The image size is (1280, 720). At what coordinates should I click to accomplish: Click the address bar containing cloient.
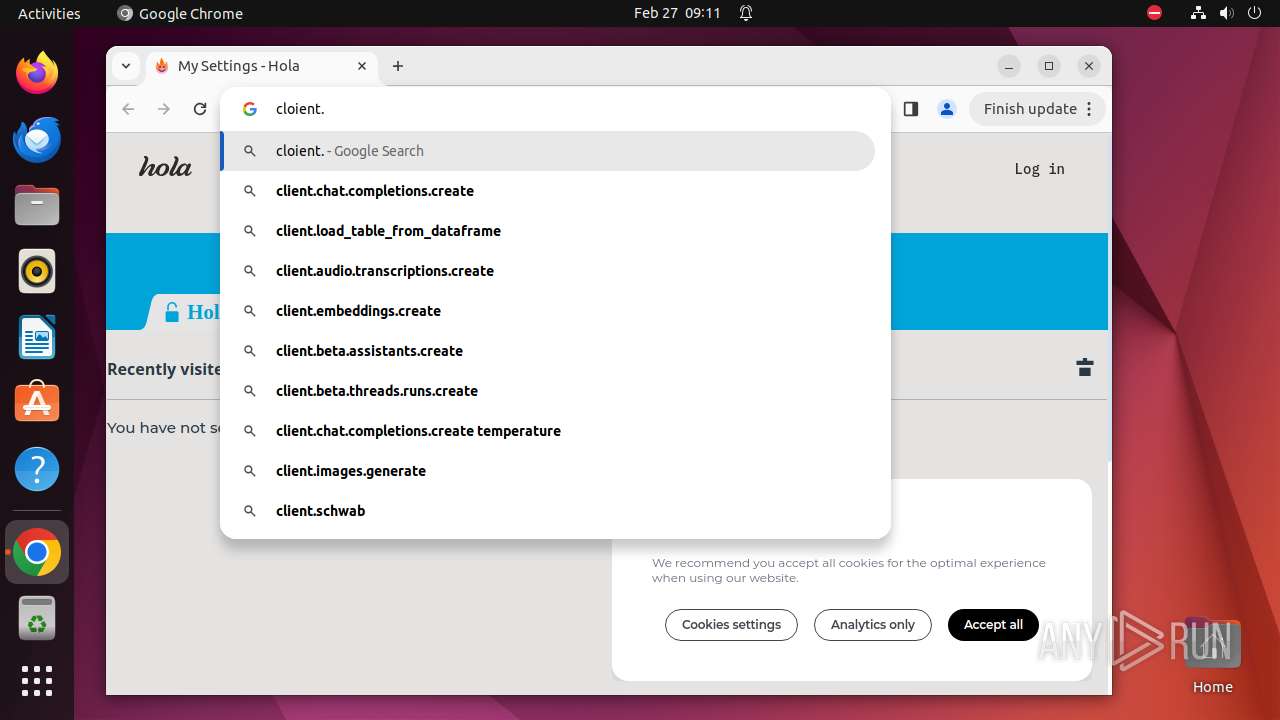point(555,109)
